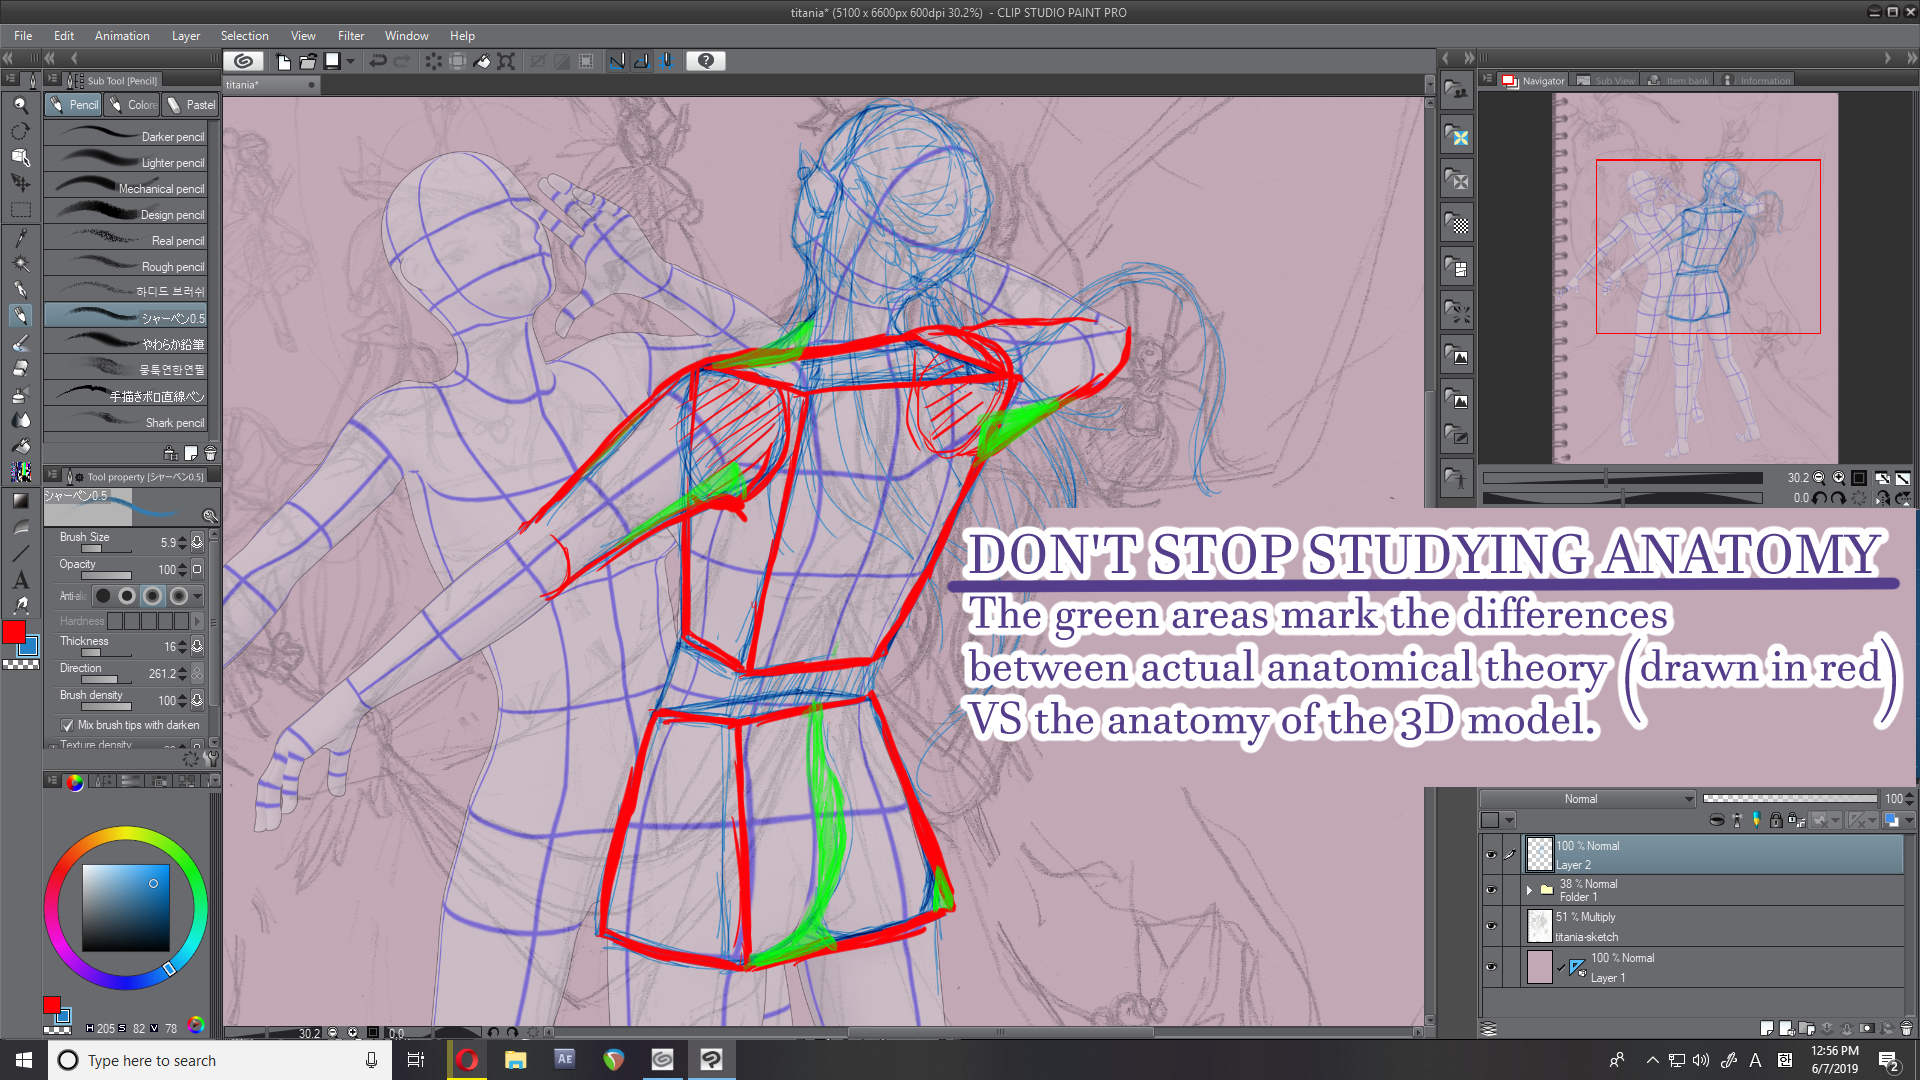Select the Fill bucket tool
This screenshot has height=1080, width=1920.
coord(20,446)
